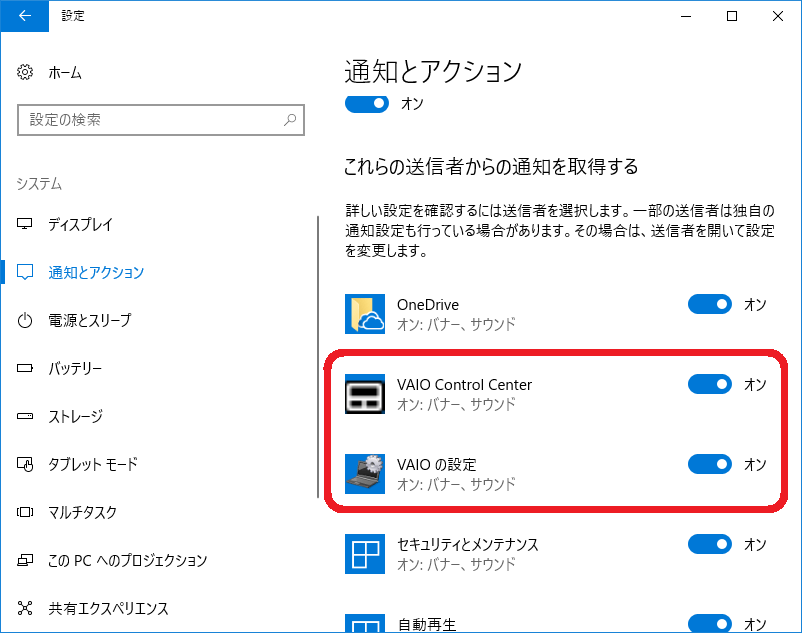Image resolution: width=802 pixels, height=633 pixels.
Task: Disable VAIO の設定 notifications switch
Action: point(710,464)
